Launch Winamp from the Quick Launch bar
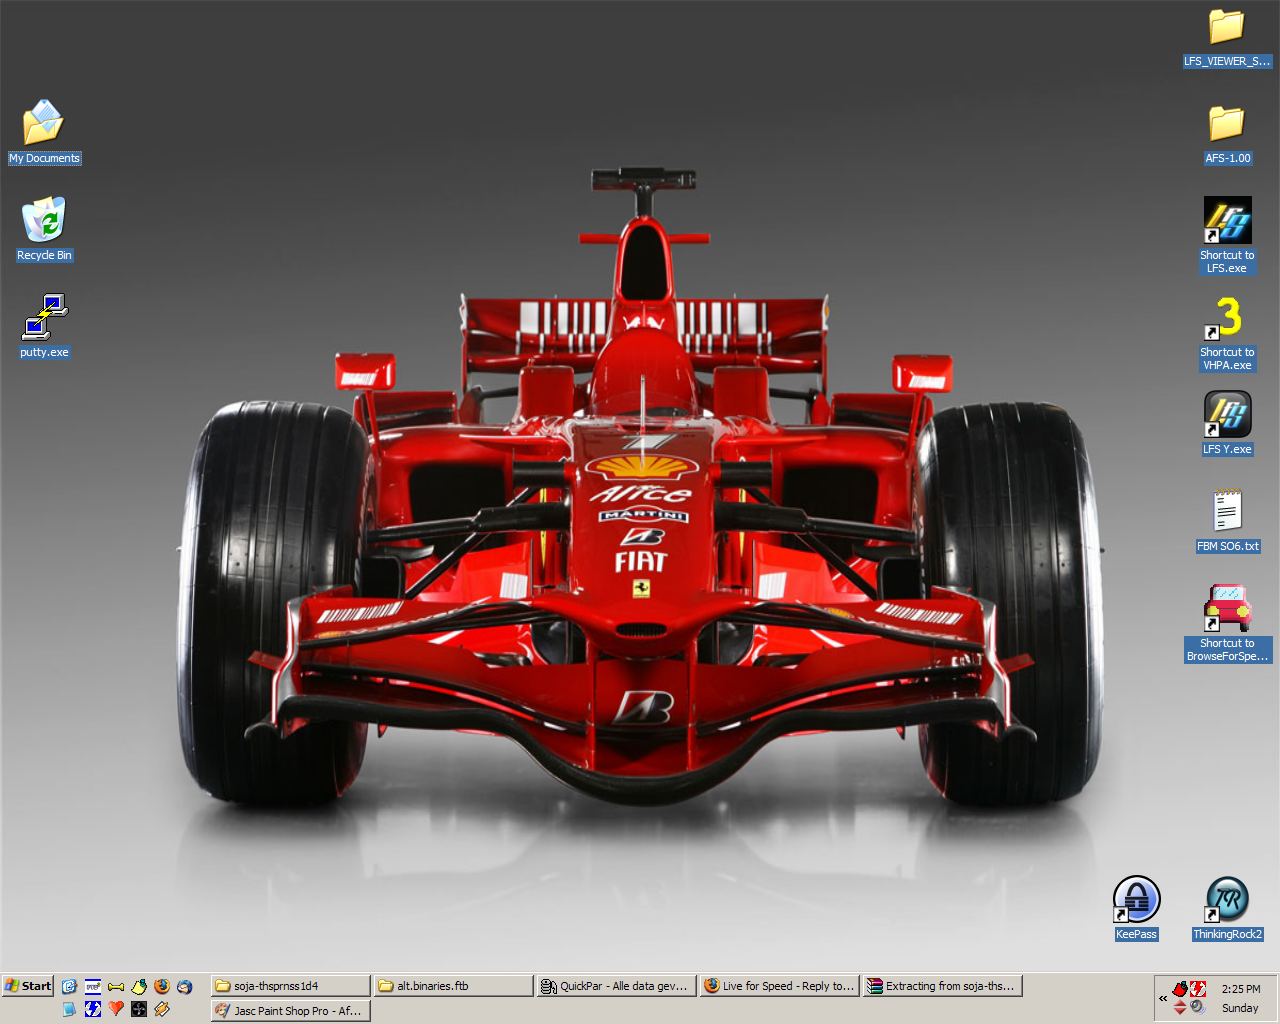Screen dimensions: 1280x1024 tap(162, 1009)
